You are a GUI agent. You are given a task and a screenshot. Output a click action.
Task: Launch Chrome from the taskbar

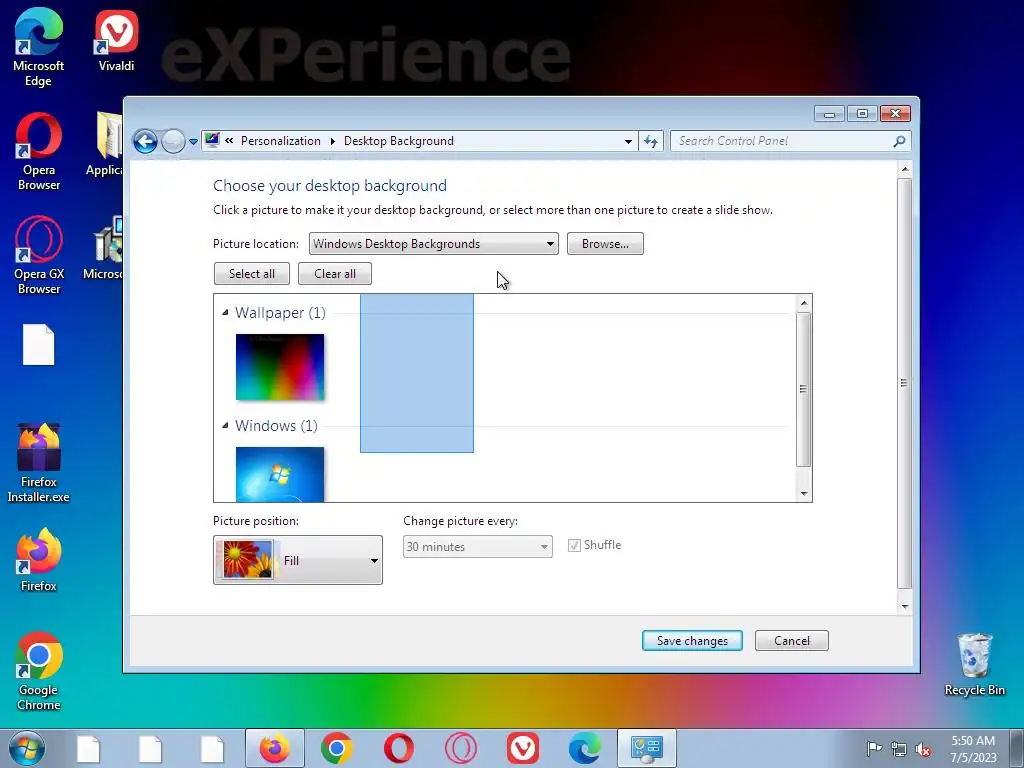pos(337,748)
